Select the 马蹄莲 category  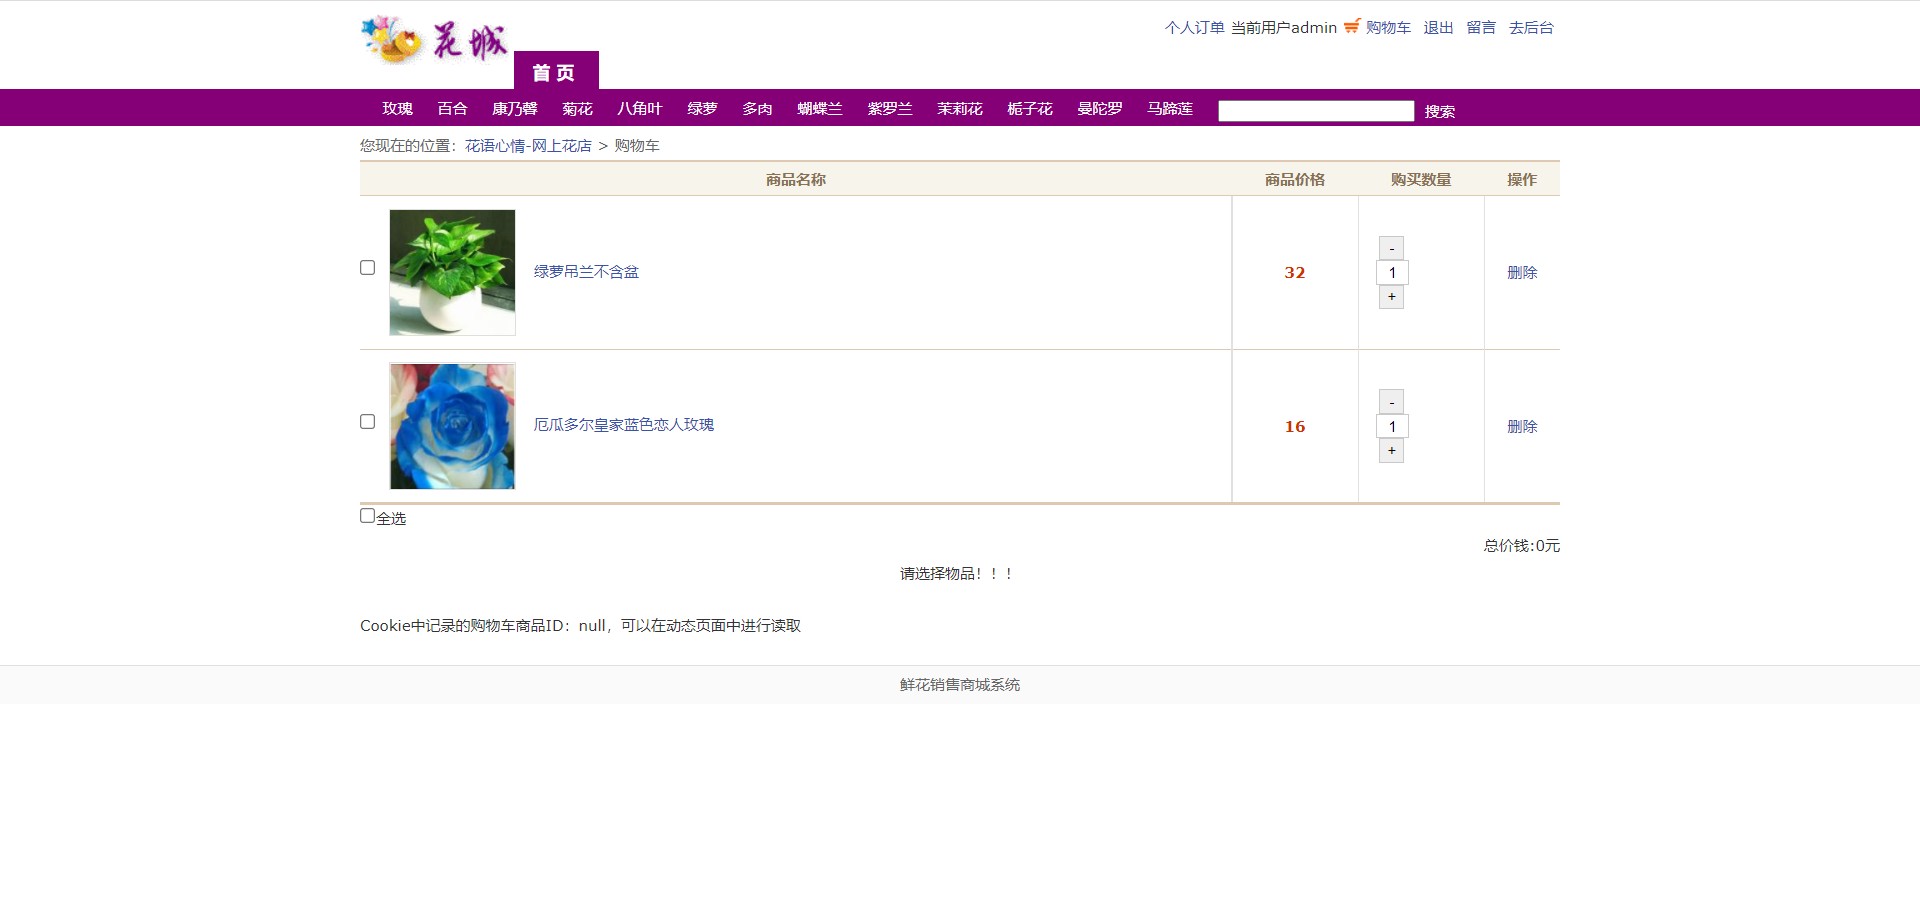(1169, 109)
